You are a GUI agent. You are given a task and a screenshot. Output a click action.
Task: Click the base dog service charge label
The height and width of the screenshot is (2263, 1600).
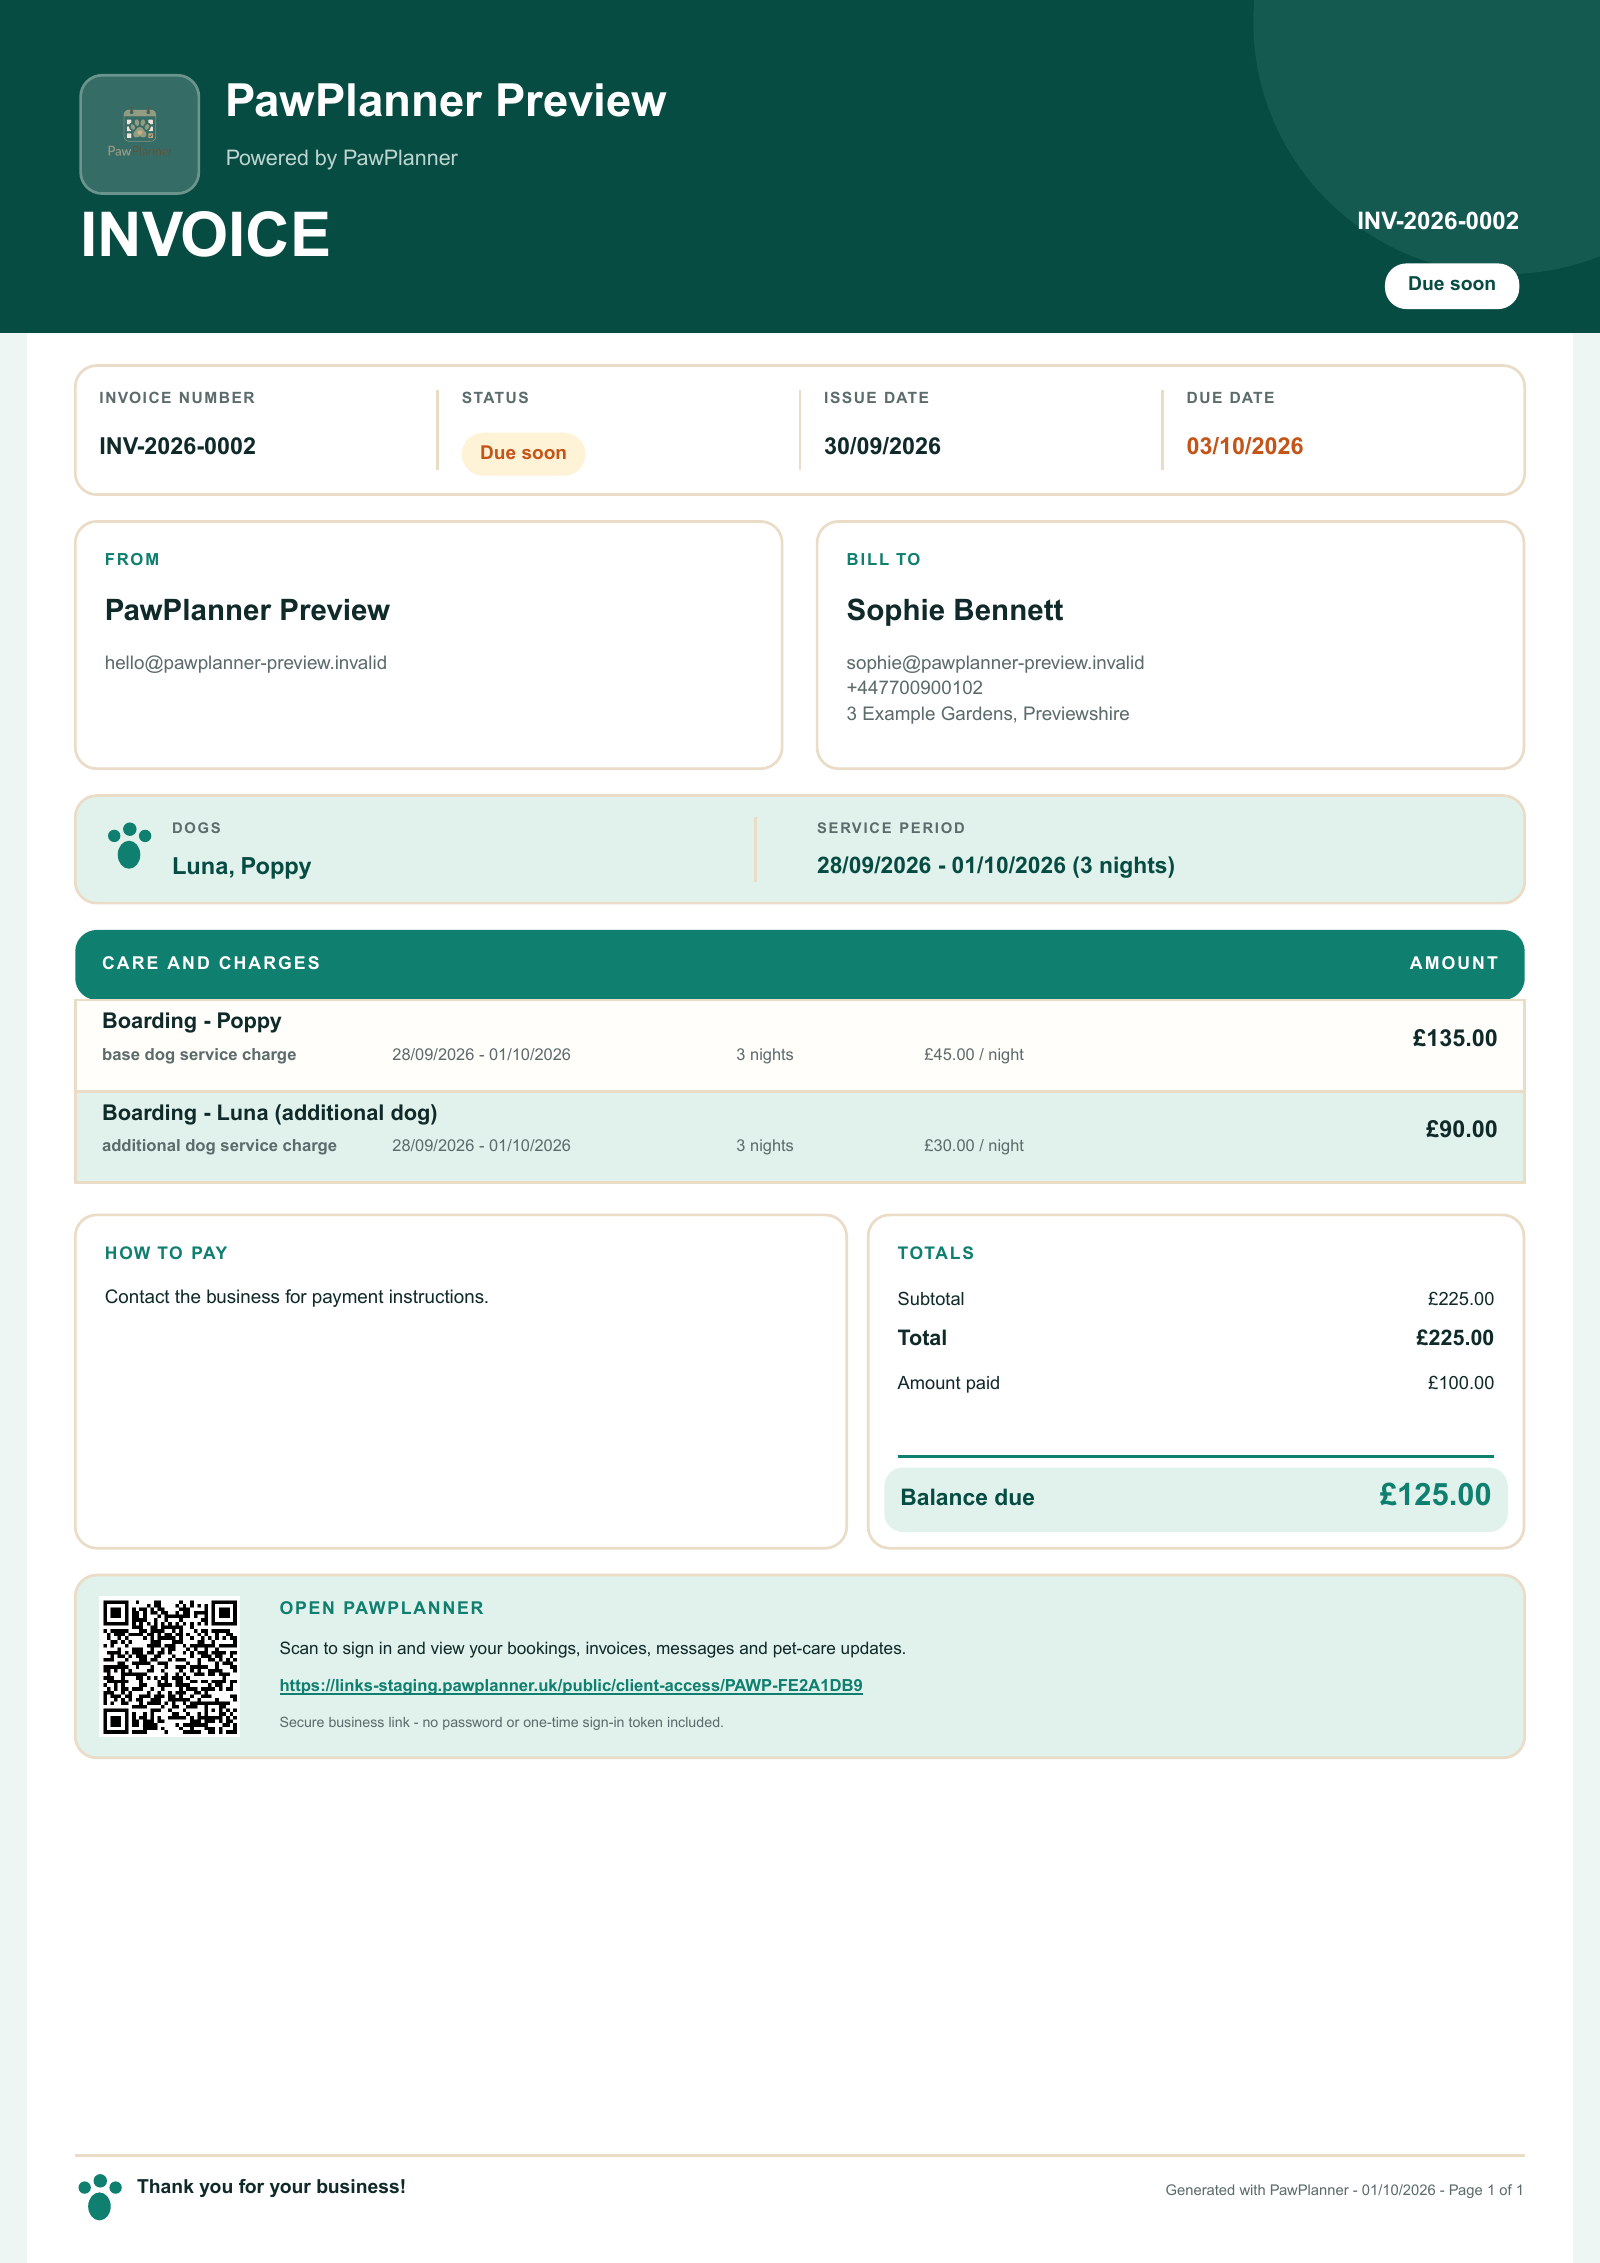coord(199,1054)
